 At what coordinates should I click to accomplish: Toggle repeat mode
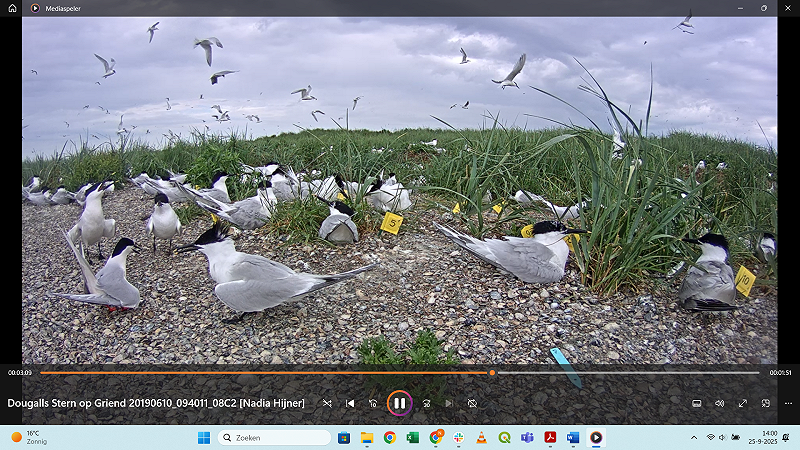(472, 403)
